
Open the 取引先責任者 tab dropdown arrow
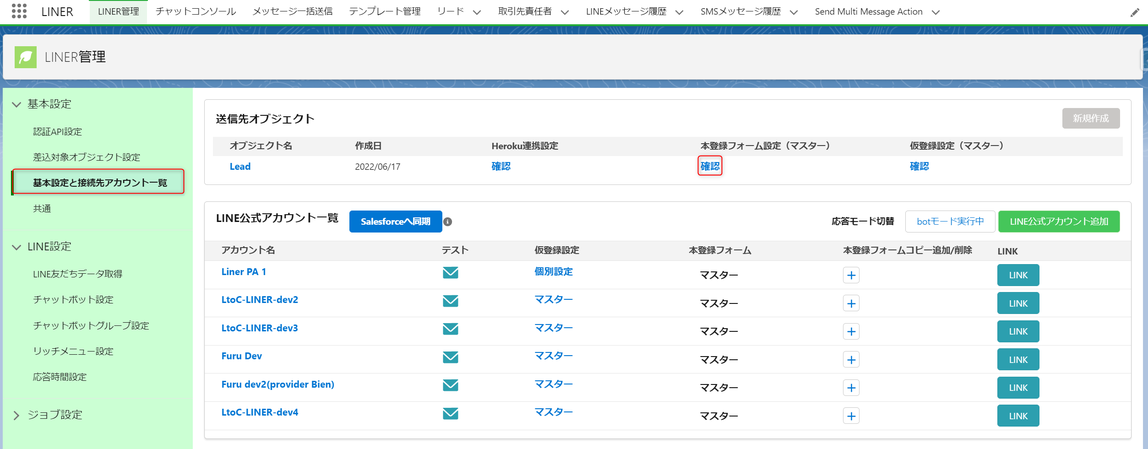point(566,12)
